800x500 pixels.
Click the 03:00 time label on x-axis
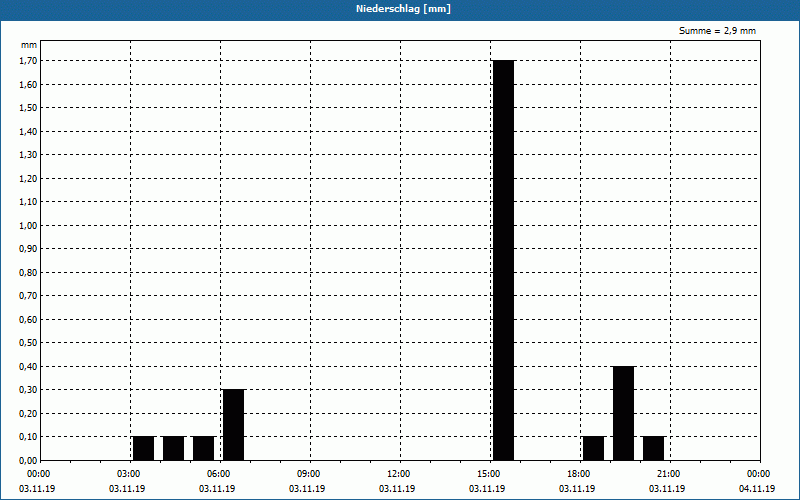click(128, 474)
